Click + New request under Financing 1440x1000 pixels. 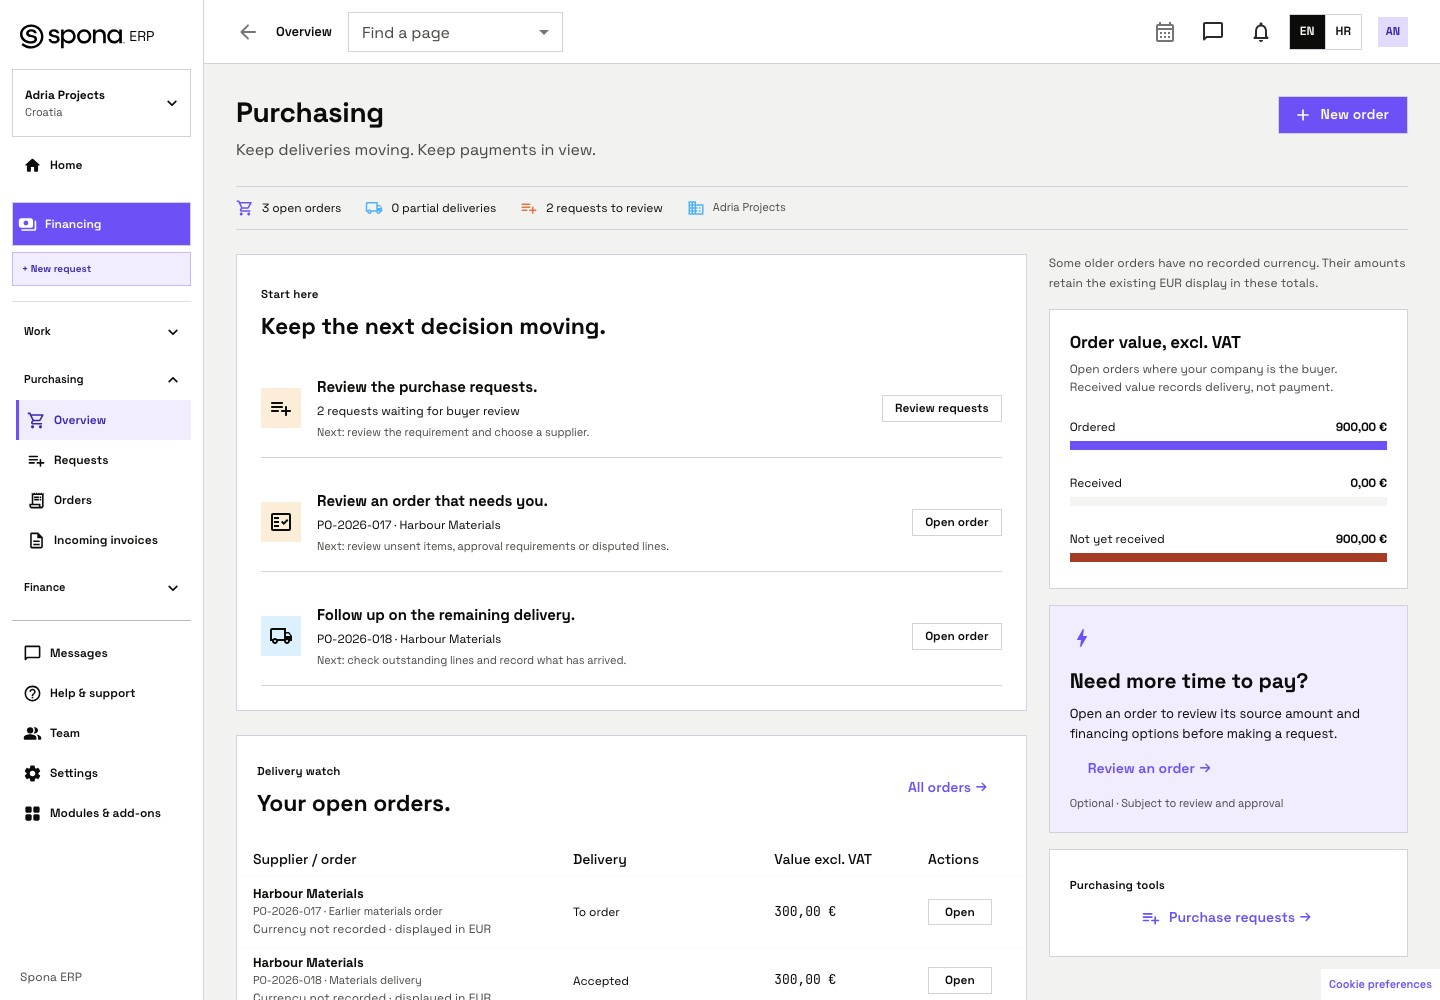pos(101,269)
